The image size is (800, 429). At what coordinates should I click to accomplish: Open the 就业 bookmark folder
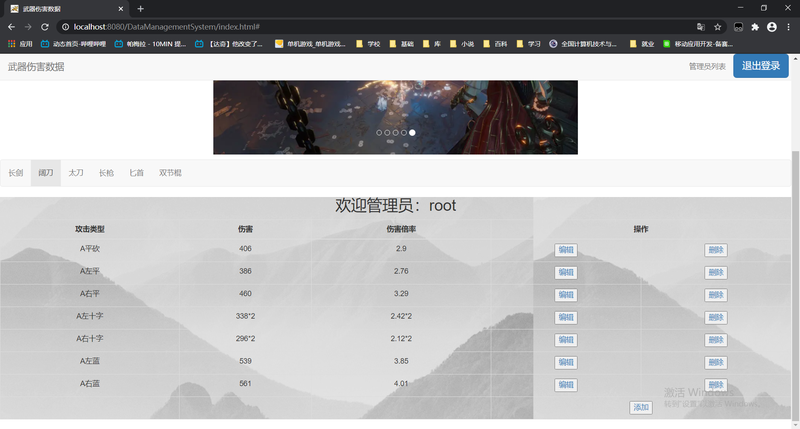642,44
